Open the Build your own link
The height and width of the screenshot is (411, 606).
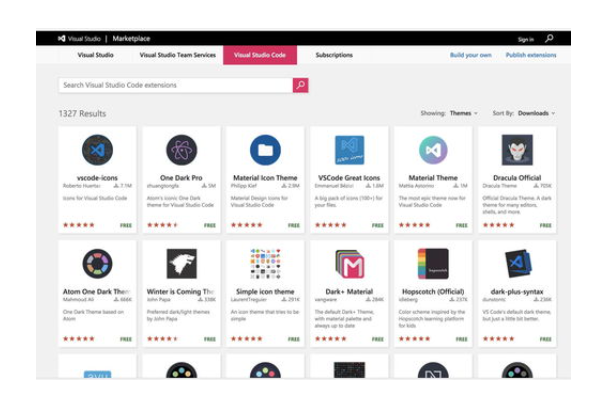pyautogui.click(x=471, y=55)
